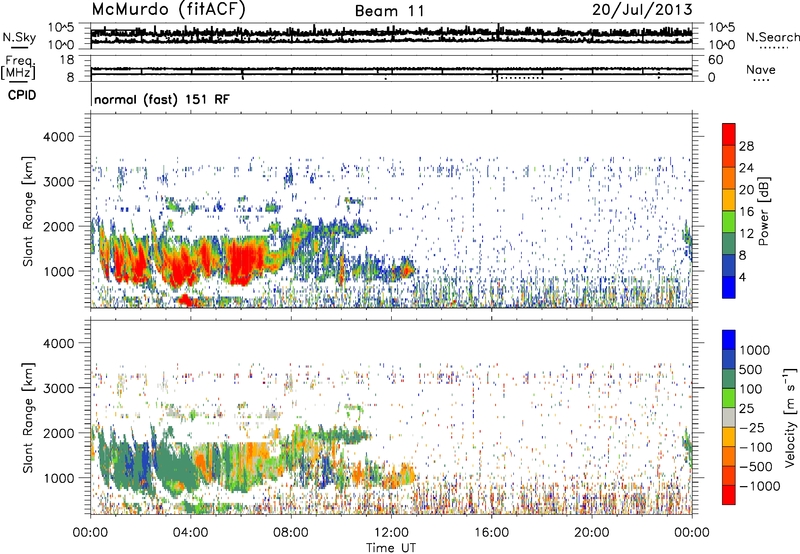Image resolution: width=800 pixels, height=554 pixels.
Task: Click the "Velocity [m s-1]" colorbar title
Action: click(790, 417)
